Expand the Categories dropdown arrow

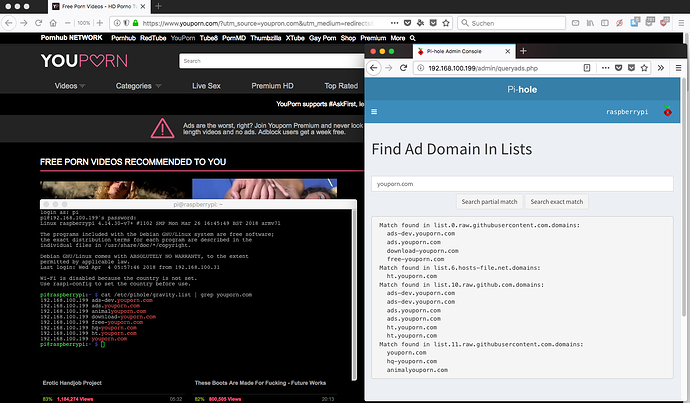(158, 86)
